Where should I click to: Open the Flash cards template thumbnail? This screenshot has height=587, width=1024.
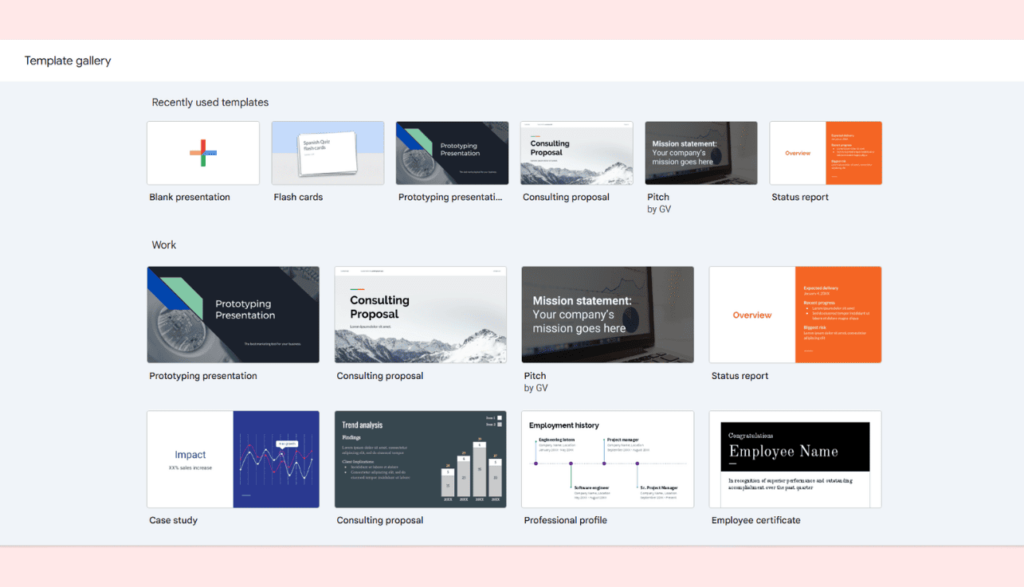pos(328,153)
